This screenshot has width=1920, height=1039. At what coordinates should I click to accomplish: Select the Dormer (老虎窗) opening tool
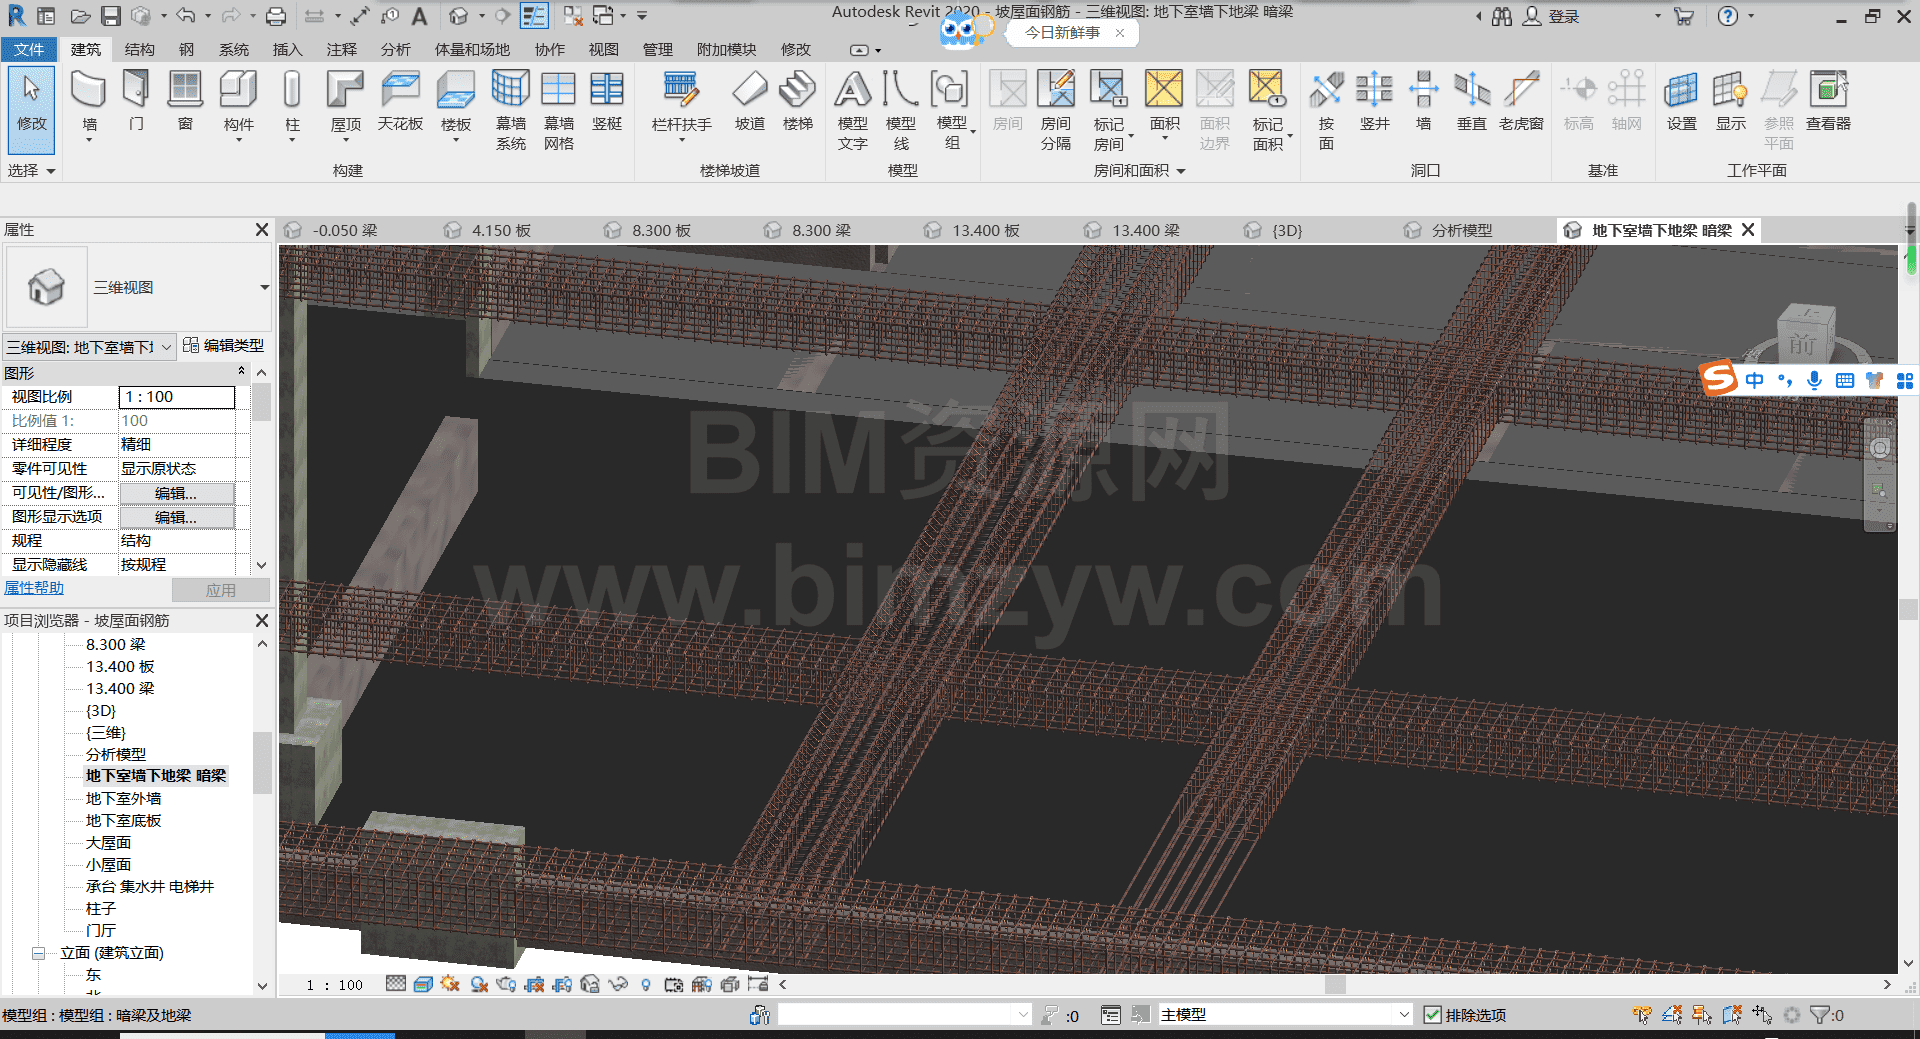[x=1521, y=102]
